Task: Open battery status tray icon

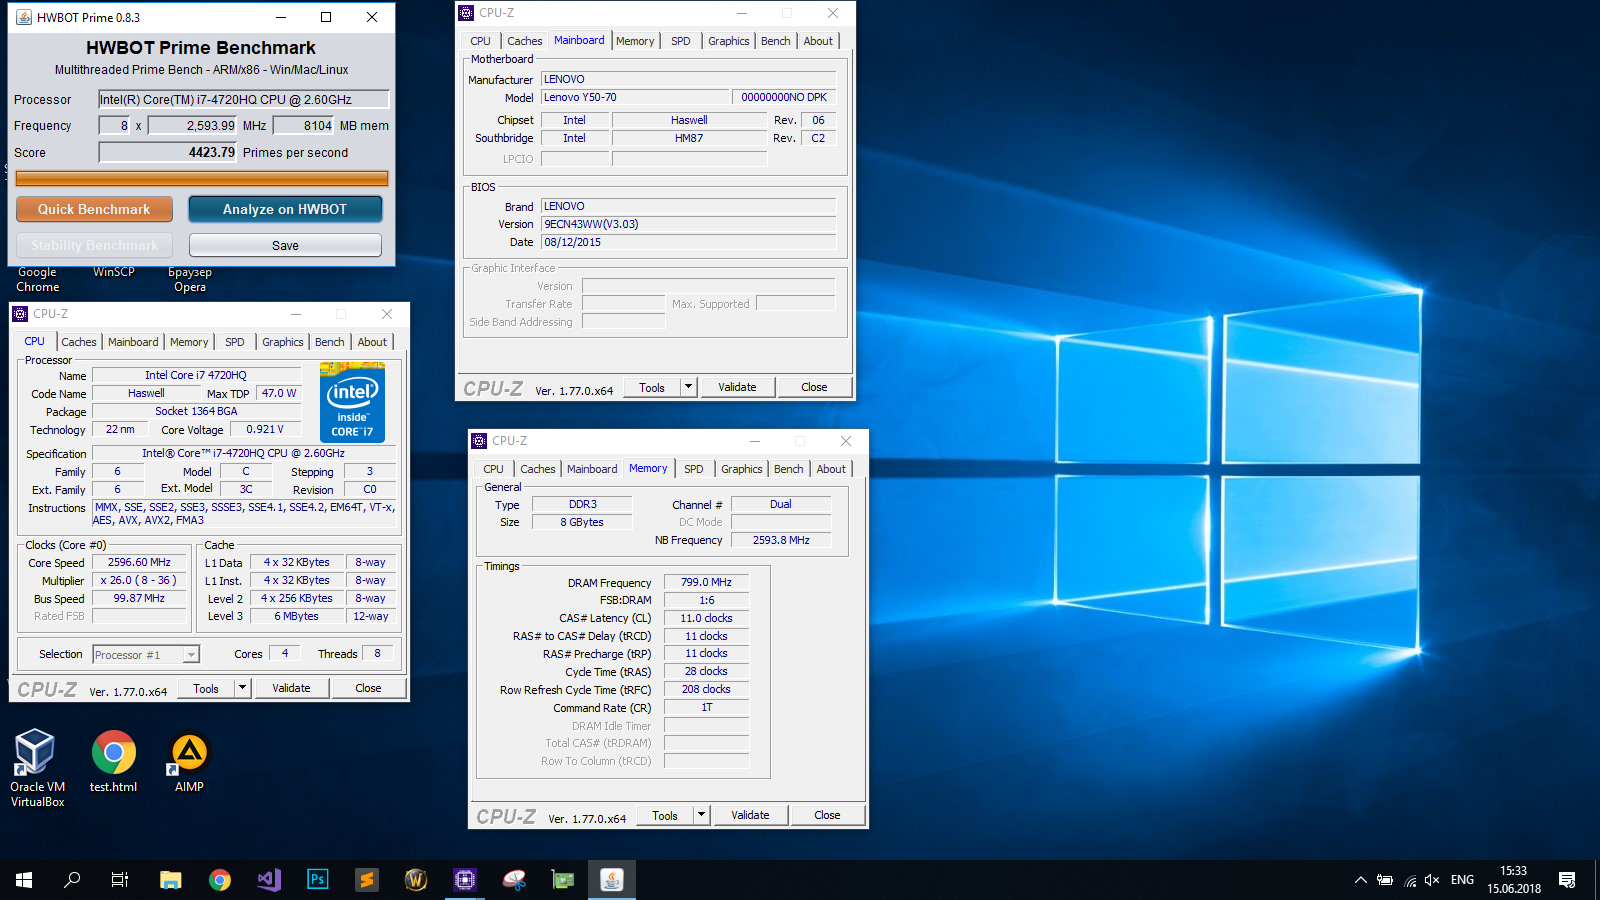Action: point(1385,880)
